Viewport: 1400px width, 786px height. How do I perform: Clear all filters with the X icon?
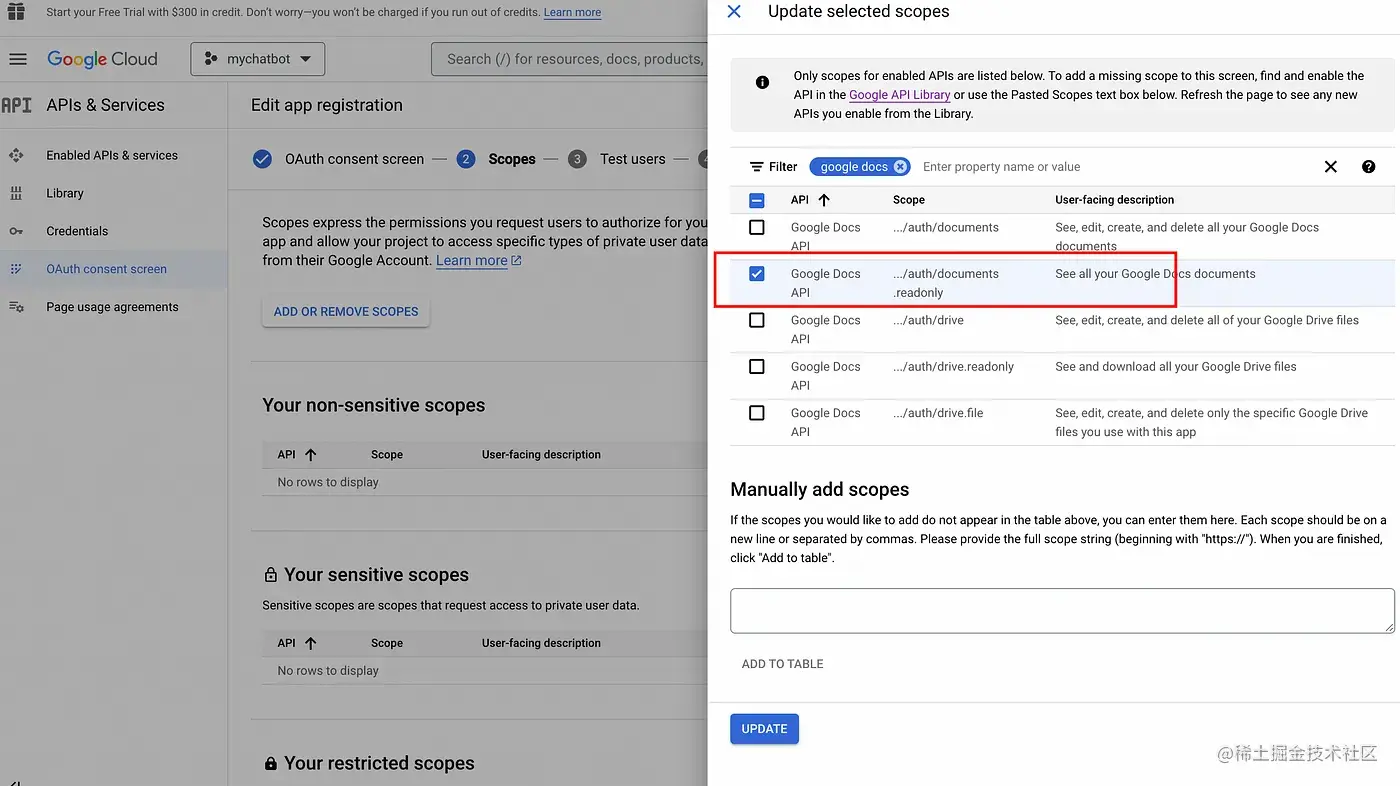click(1330, 167)
